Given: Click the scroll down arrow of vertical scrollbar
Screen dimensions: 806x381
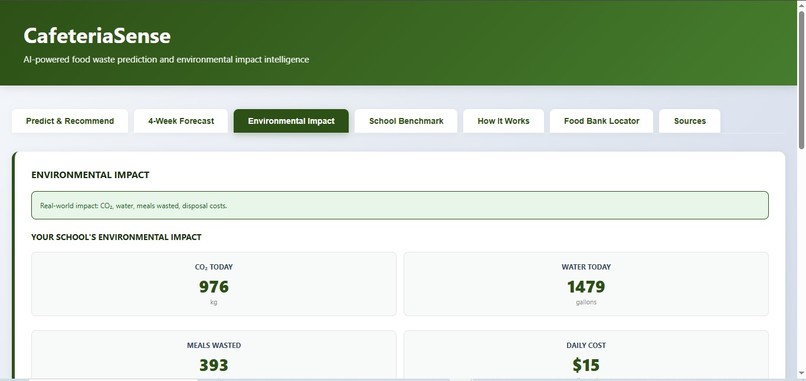Looking at the screenshot, I should 801,373.
